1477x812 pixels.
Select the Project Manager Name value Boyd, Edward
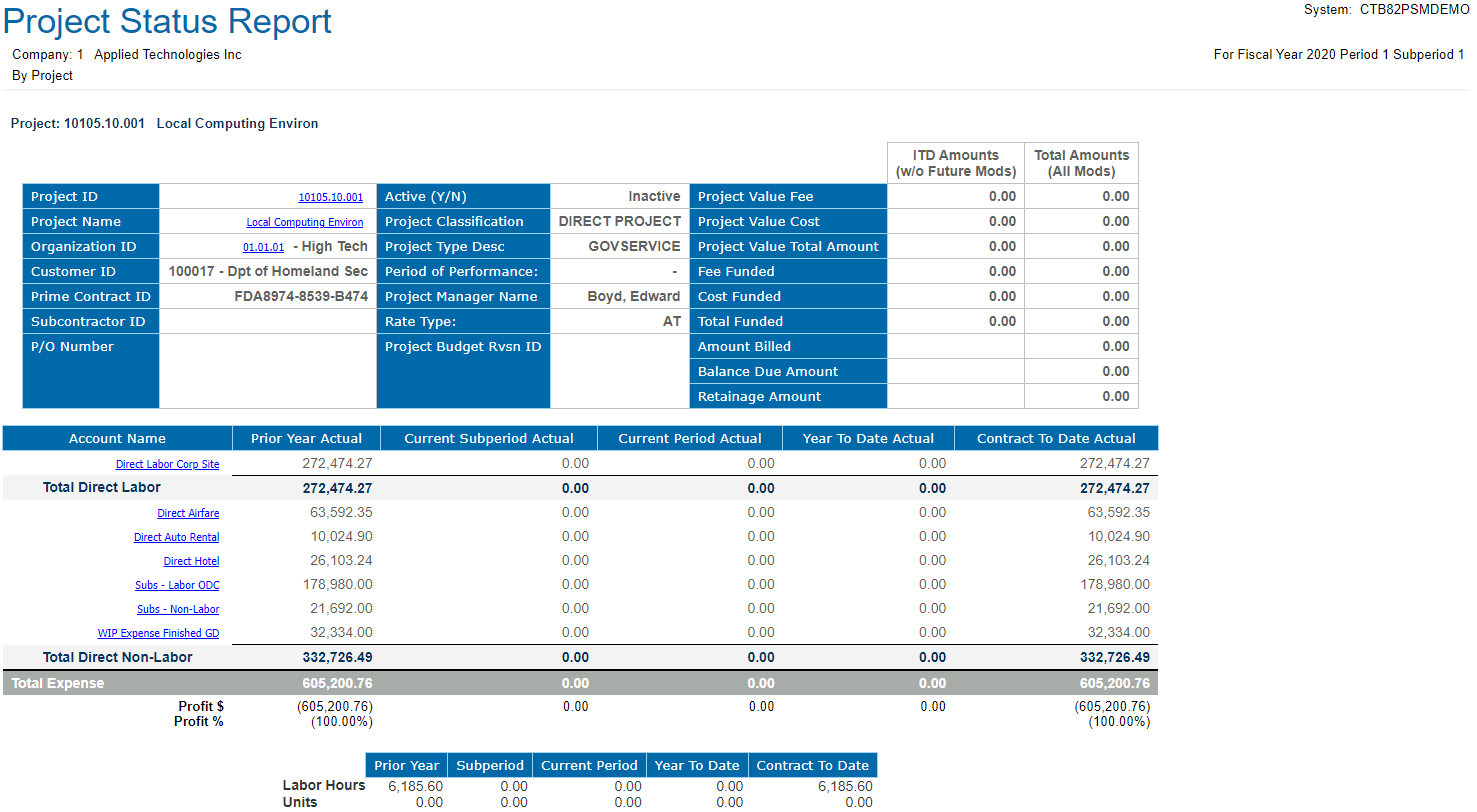[x=633, y=296]
